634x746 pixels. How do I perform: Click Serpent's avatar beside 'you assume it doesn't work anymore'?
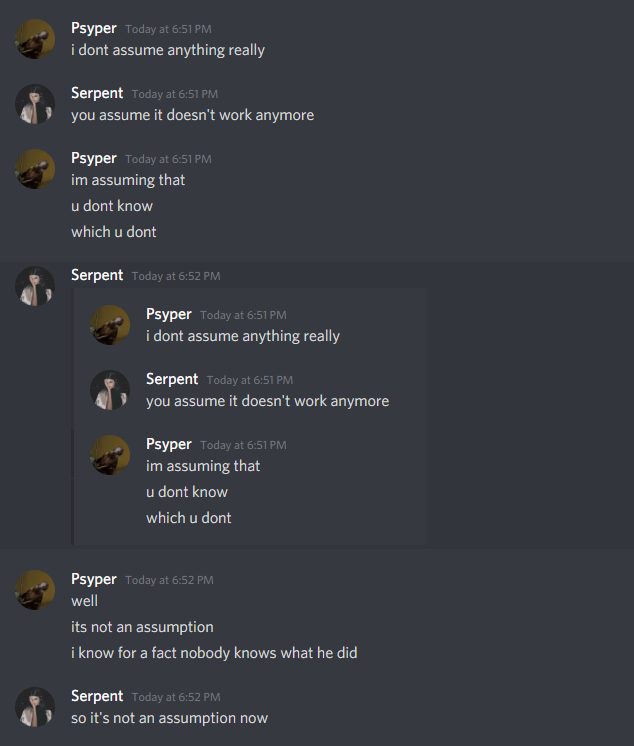[35, 104]
